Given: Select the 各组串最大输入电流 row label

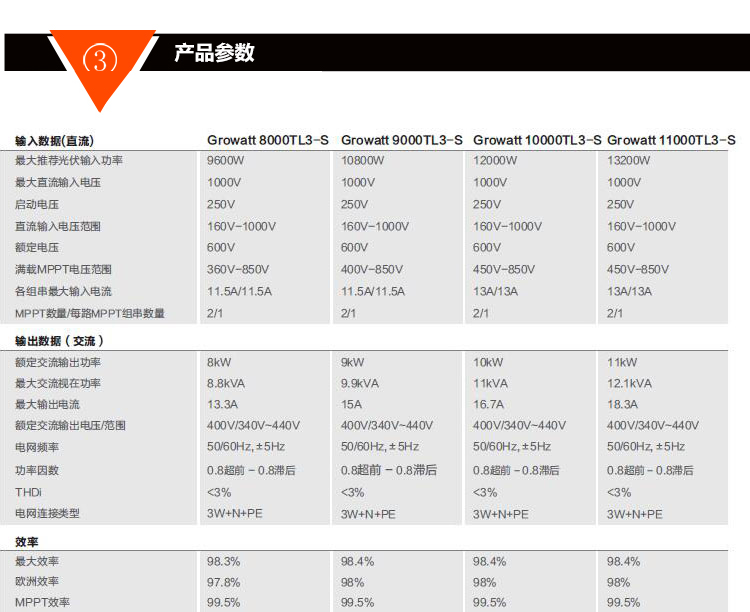Looking at the screenshot, I should 63,291.
